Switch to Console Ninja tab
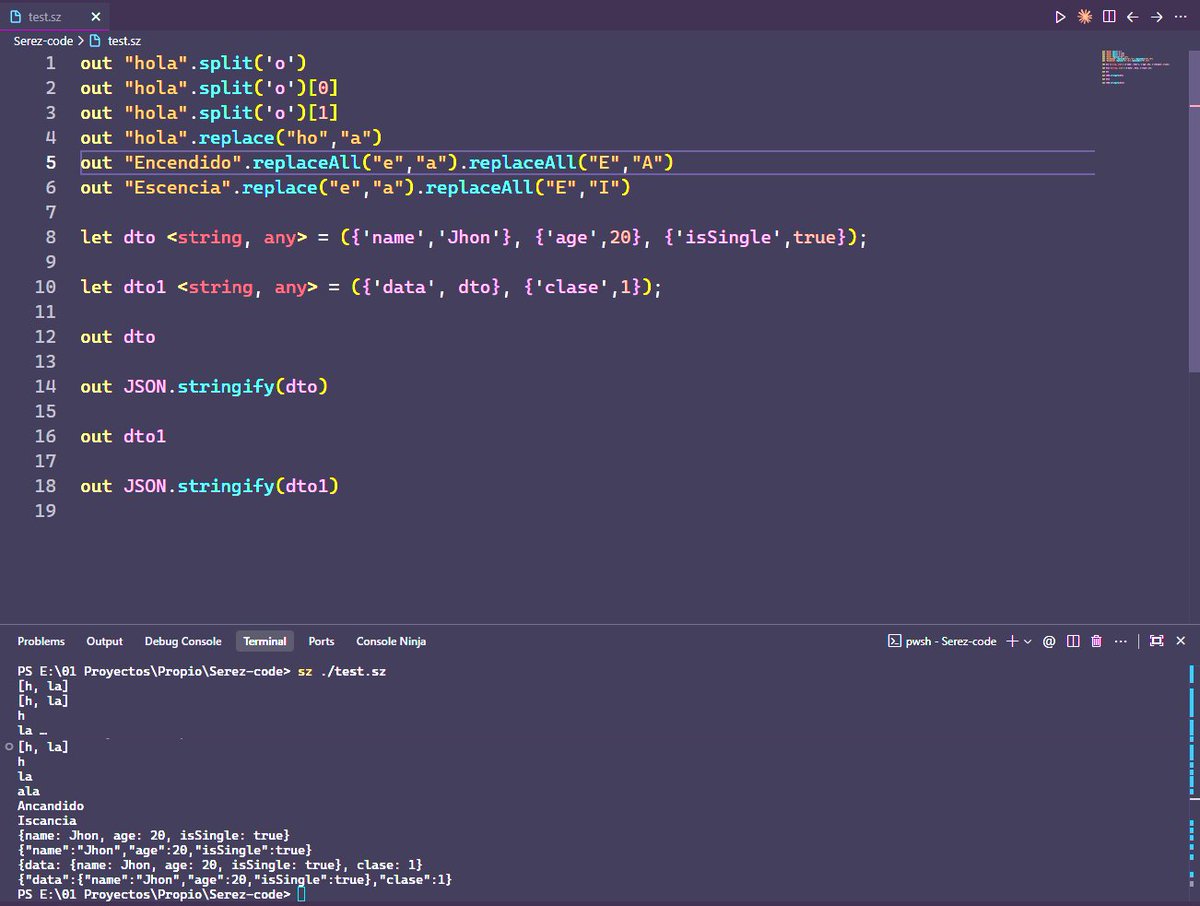The width and height of the screenshot is (1200, 906). point(391,641)
